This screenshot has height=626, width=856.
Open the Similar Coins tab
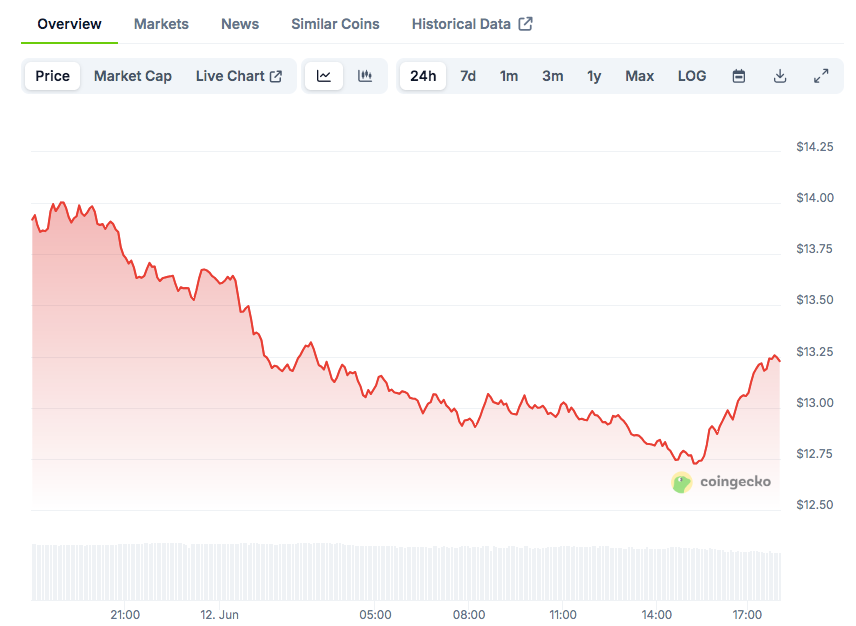(x=335, y=24)
